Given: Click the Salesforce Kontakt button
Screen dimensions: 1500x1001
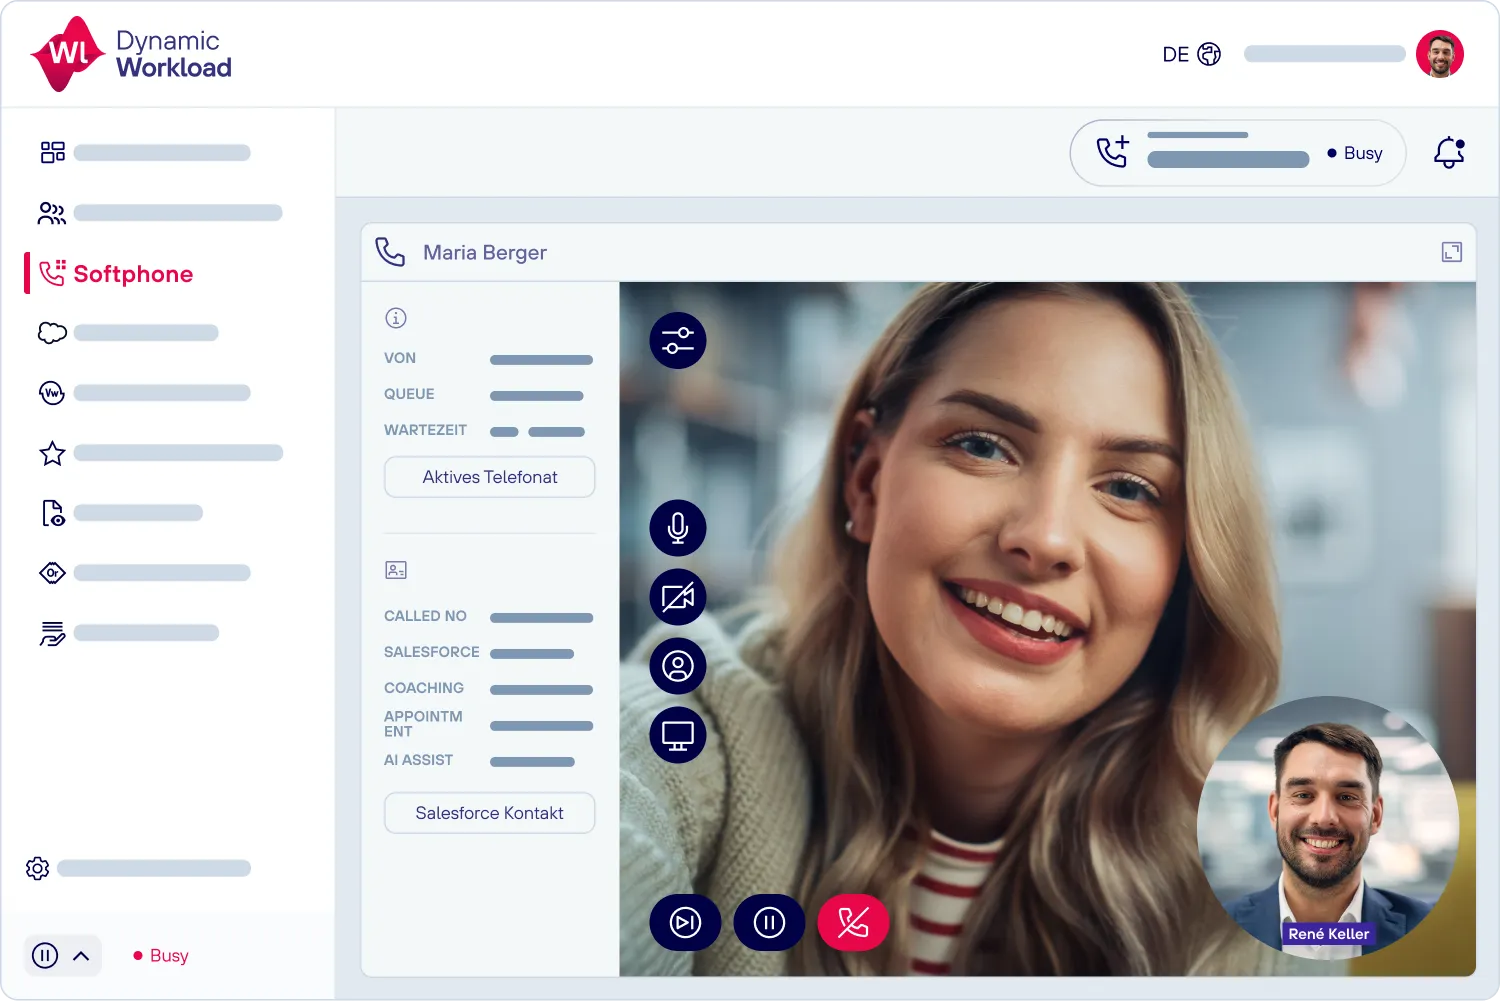Looking at the screenshot, I should pyautogui.click(x=490, y=813).
